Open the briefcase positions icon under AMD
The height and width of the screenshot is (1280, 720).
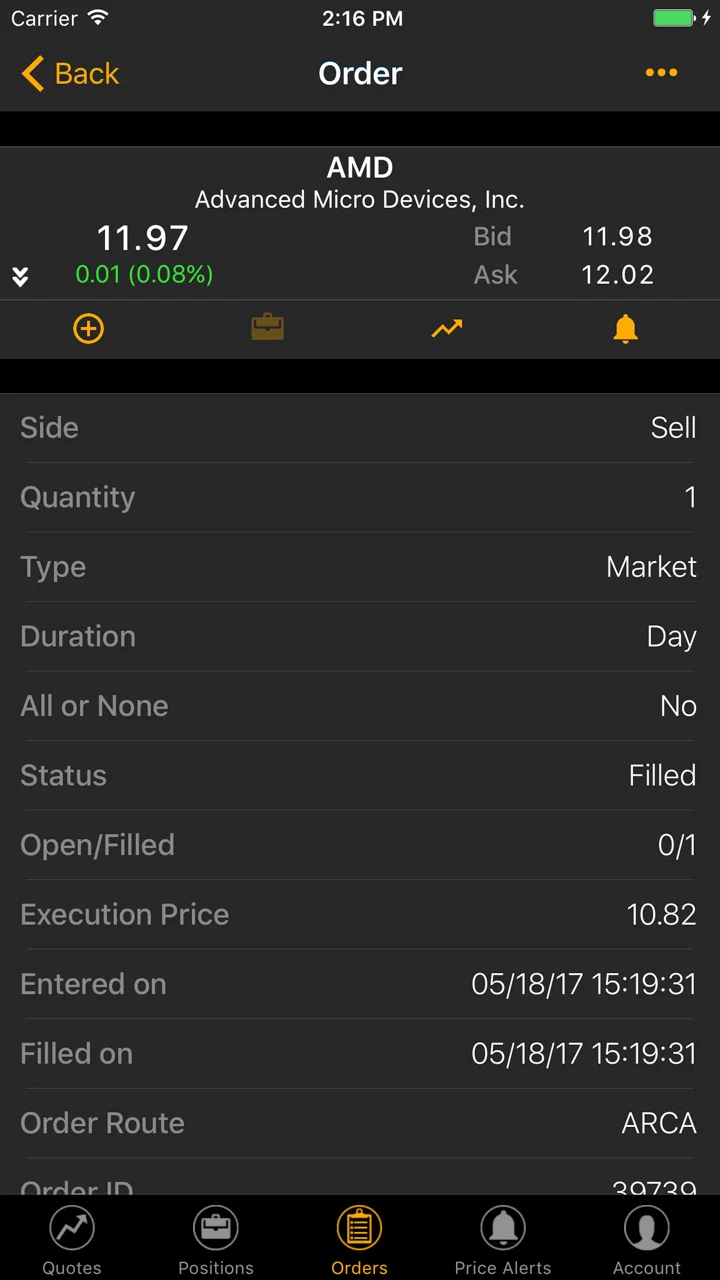268,328
